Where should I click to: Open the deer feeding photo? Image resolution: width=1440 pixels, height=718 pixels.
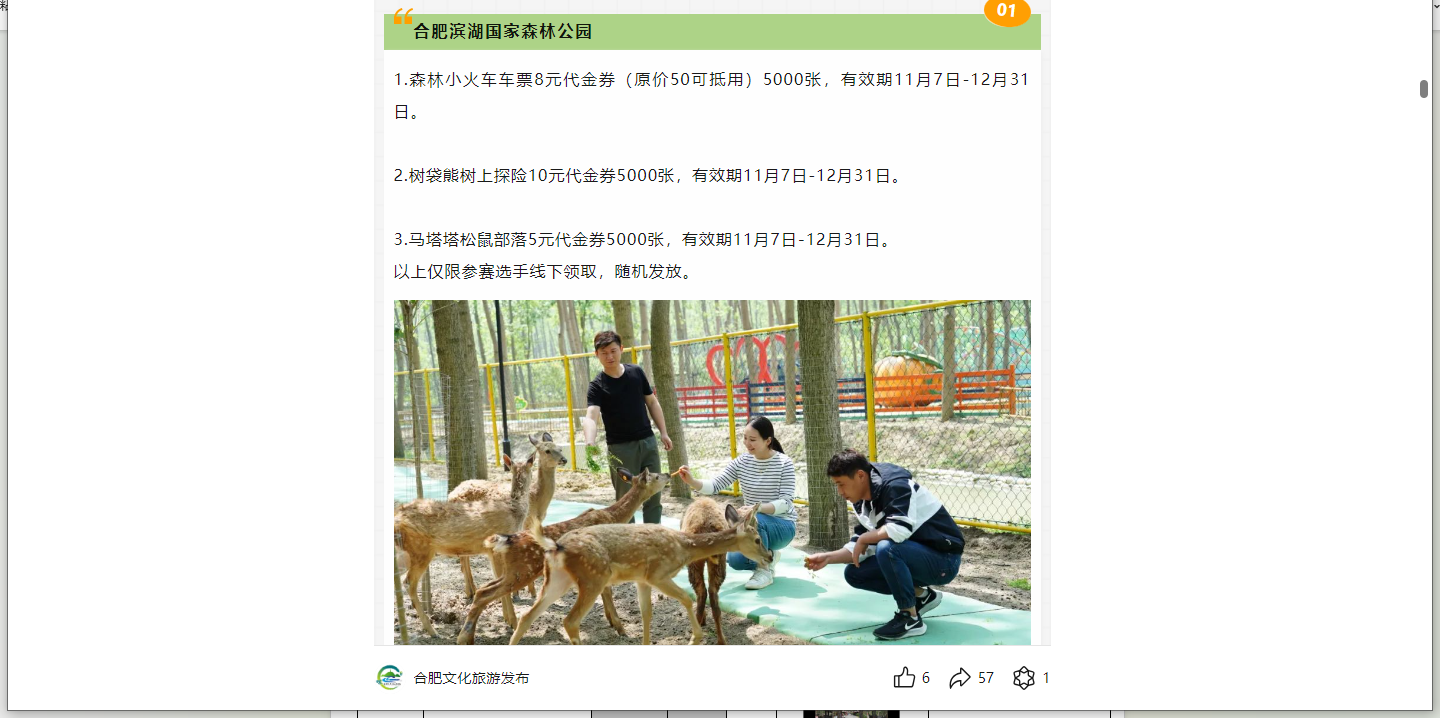pos(712,472)
